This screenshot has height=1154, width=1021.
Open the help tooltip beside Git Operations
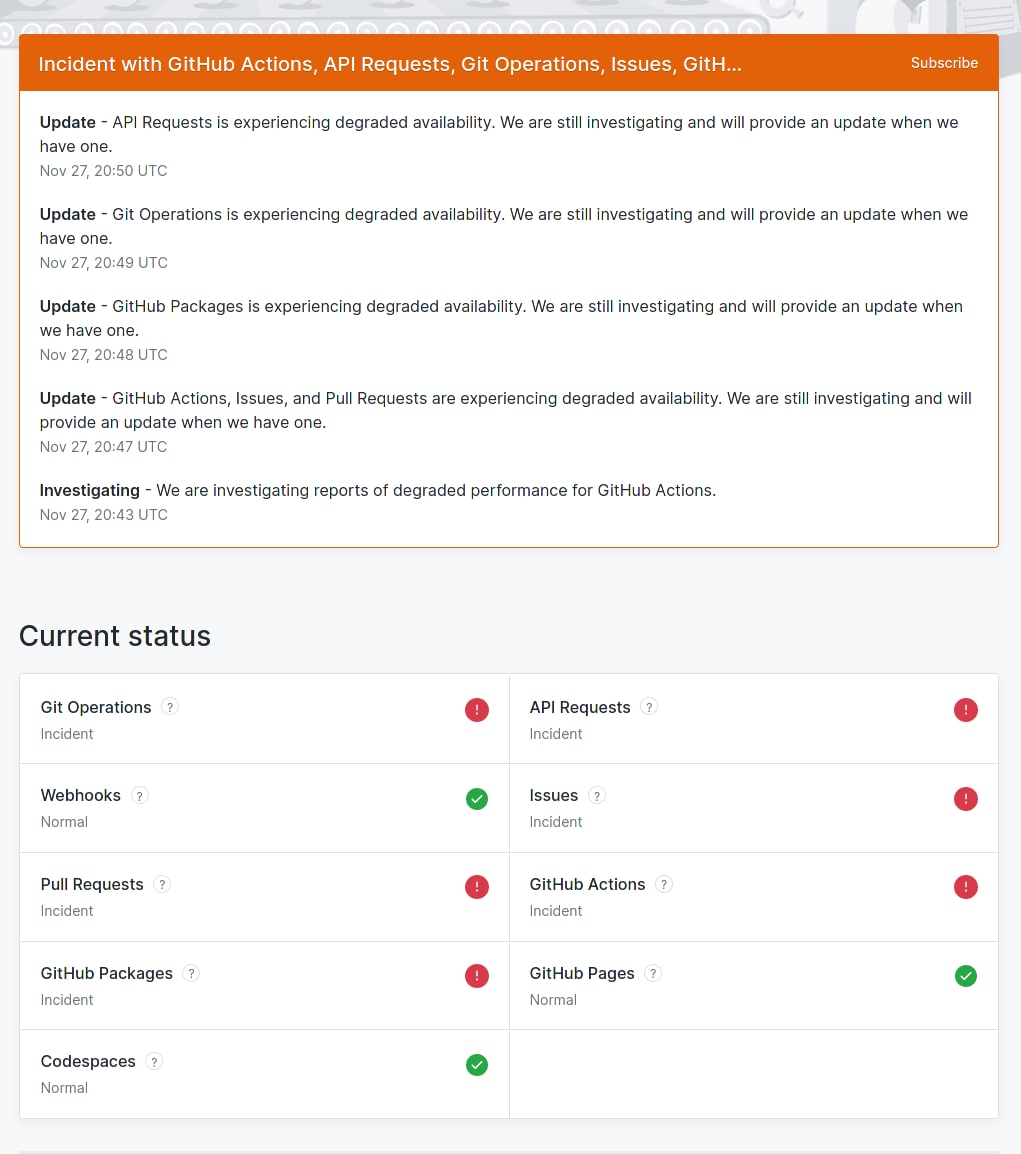pos(170,707)
